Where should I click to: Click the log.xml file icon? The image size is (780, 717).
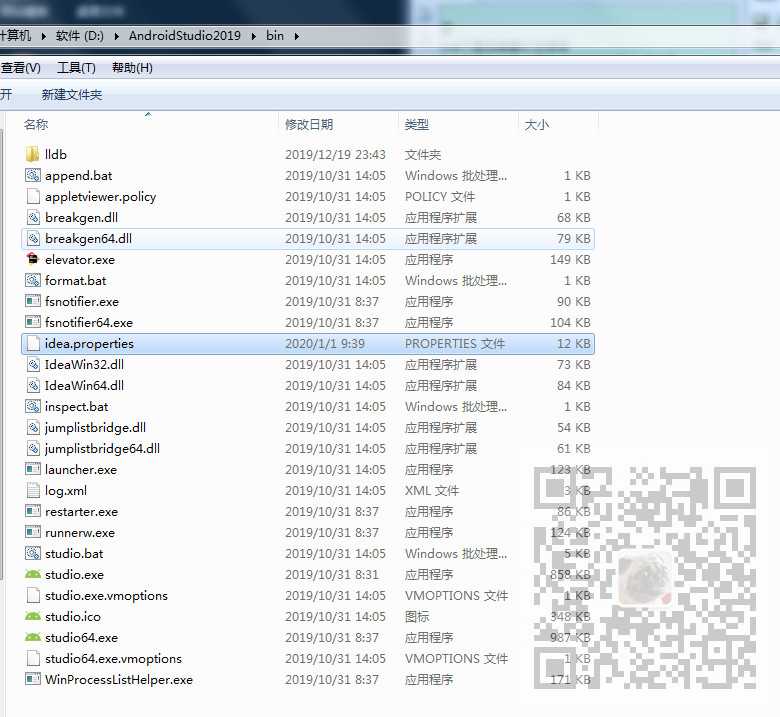(x=33, y=490)
